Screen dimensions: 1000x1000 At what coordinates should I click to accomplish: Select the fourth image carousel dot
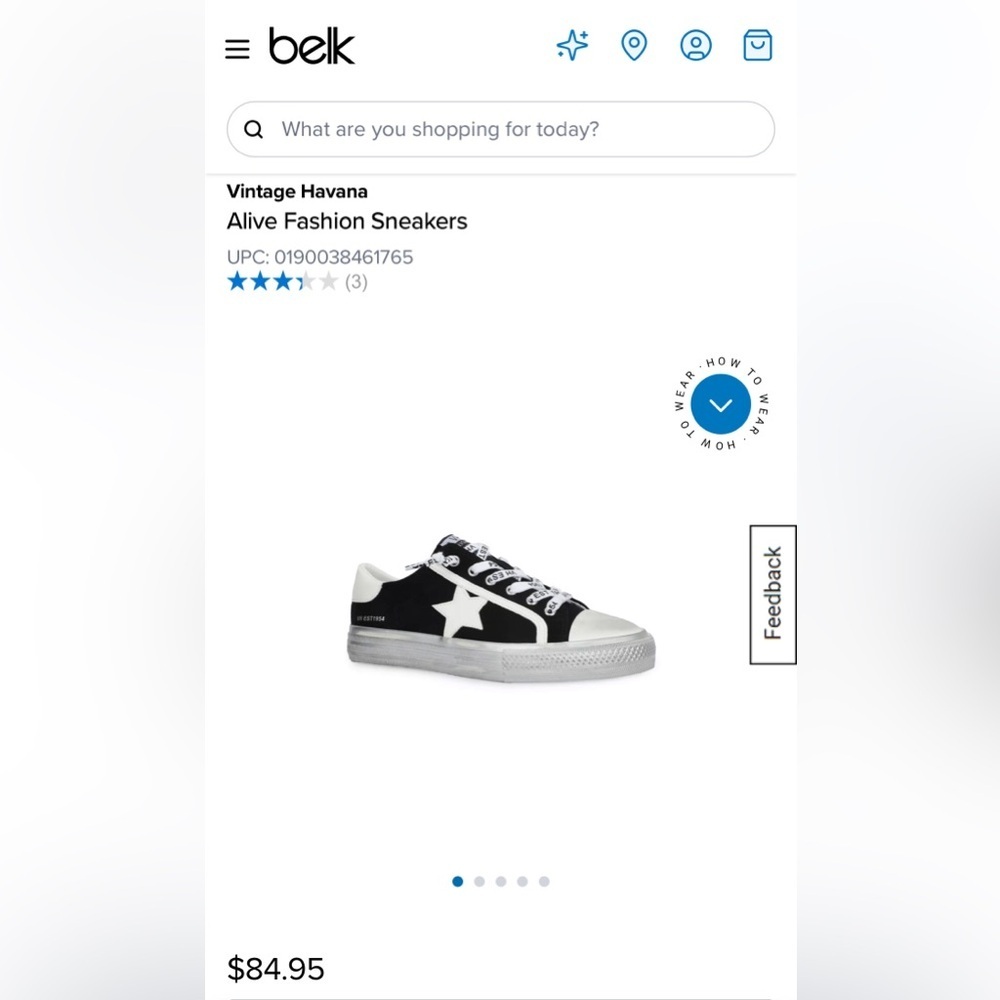coord(522,881)
